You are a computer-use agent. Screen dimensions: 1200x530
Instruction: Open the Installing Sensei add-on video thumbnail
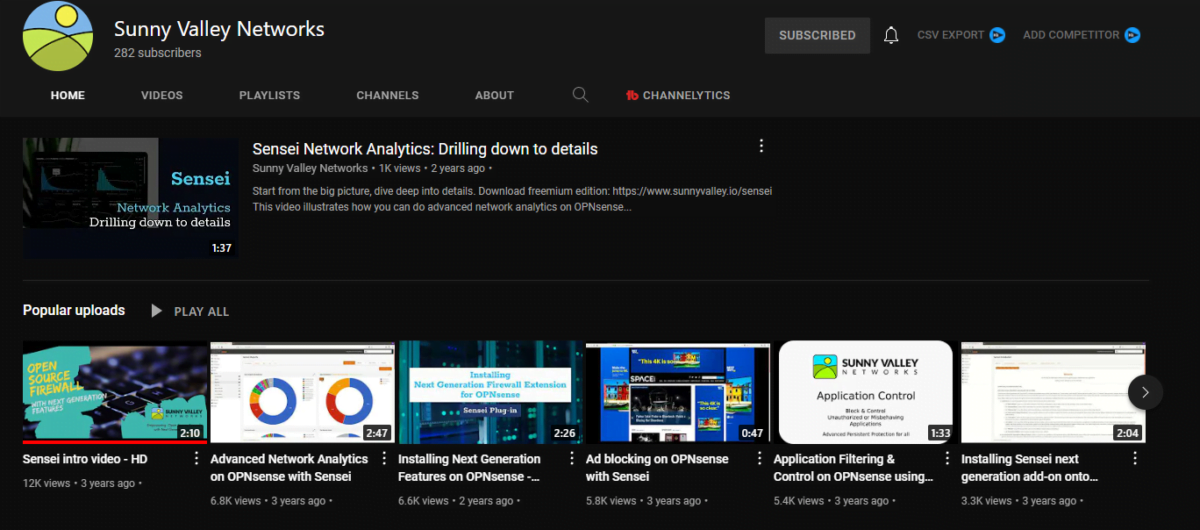point(1054,392)
